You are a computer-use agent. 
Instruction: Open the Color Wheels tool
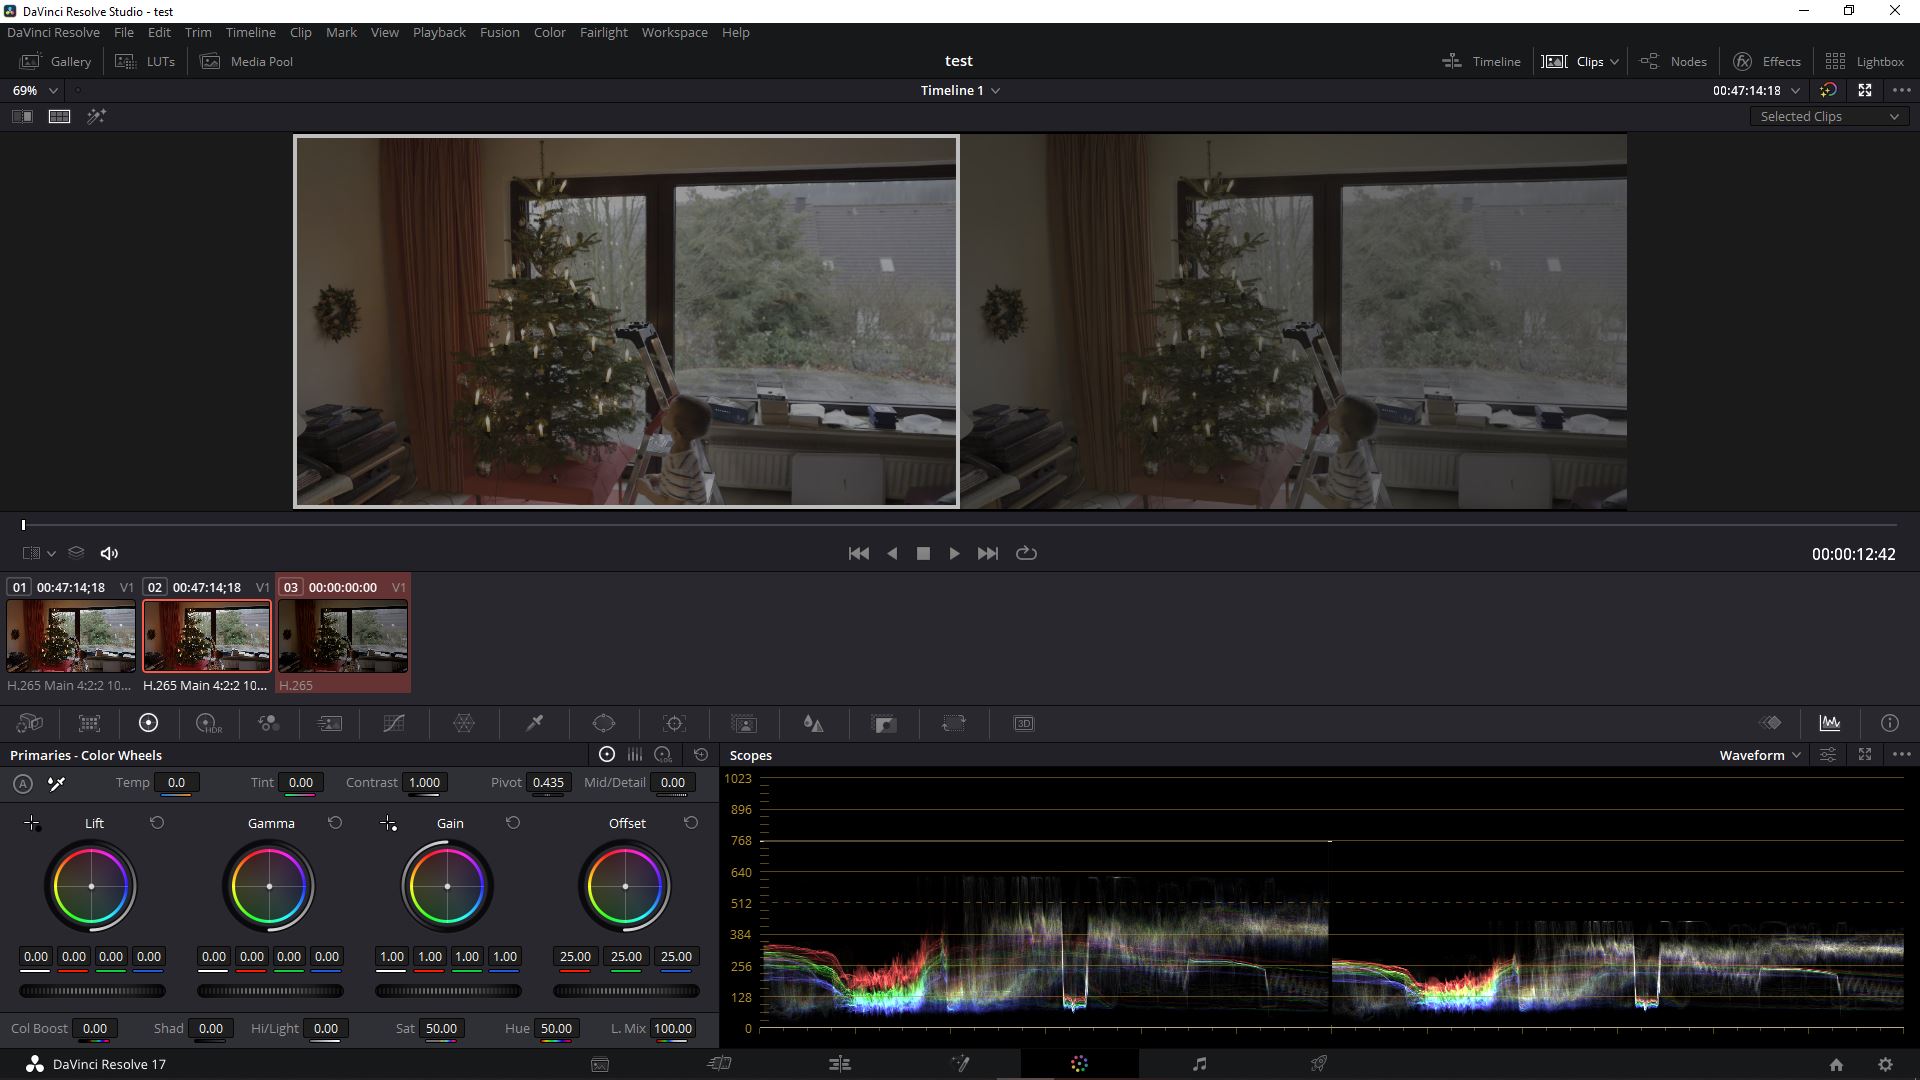pyautogui.click(x=149, y=723)
